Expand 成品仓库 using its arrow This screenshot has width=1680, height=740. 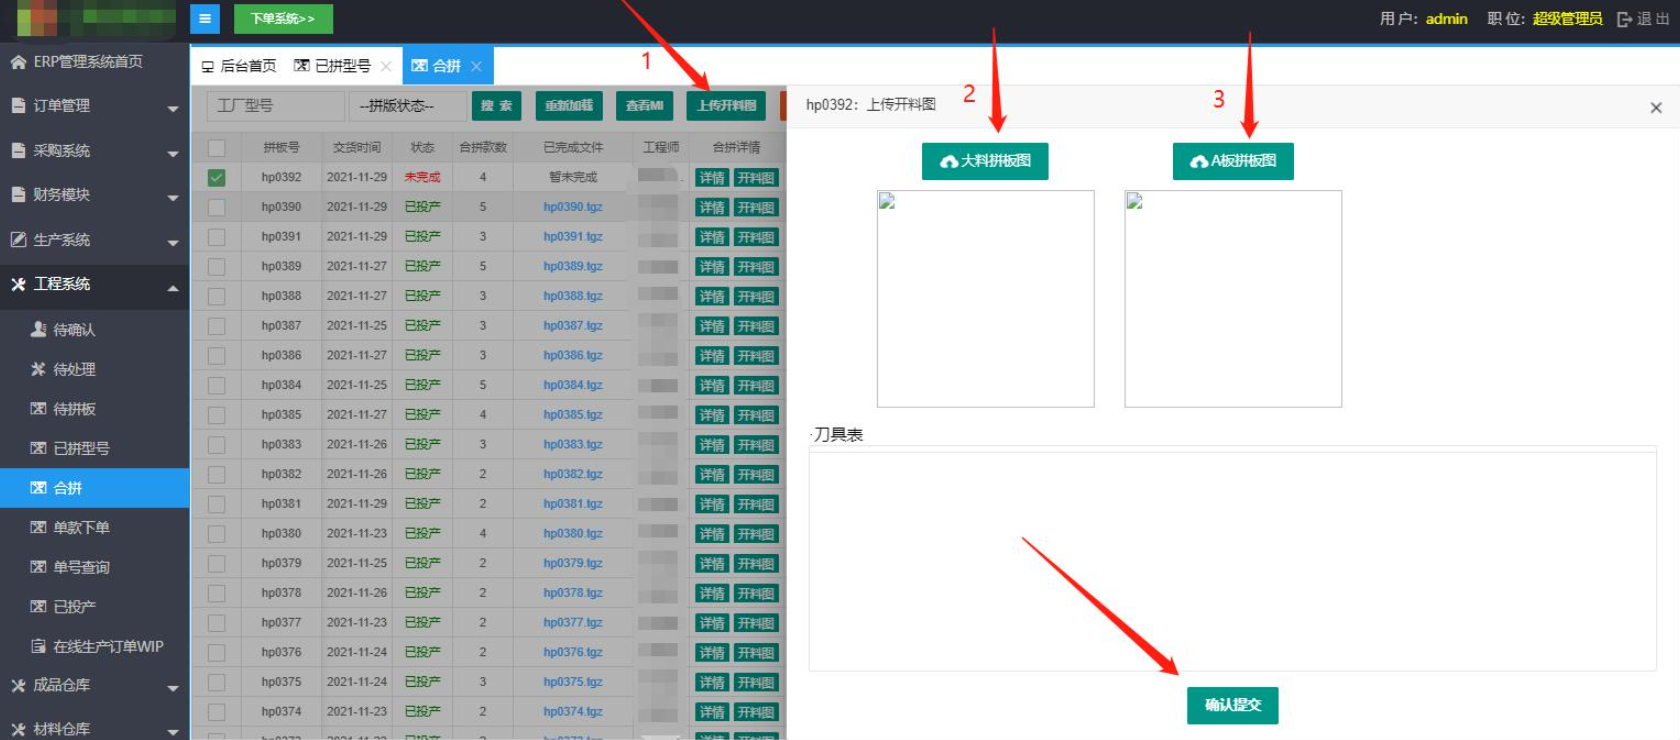173,688
